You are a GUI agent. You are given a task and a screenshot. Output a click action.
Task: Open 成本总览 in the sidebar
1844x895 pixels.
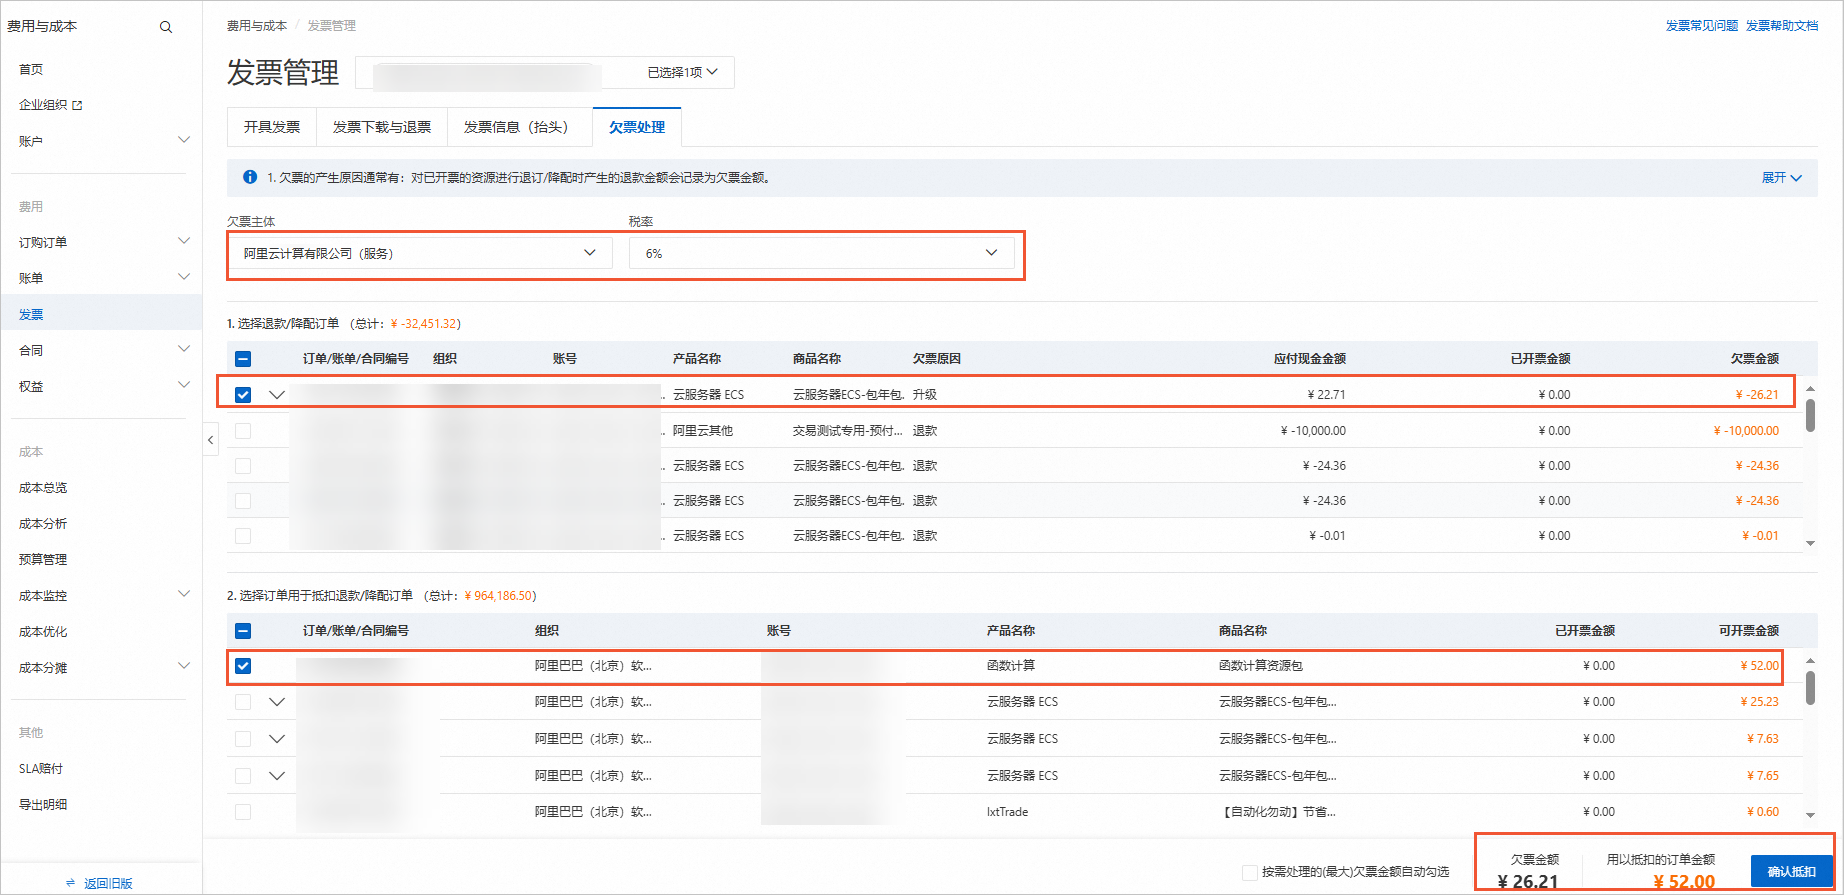coord(43,488)
